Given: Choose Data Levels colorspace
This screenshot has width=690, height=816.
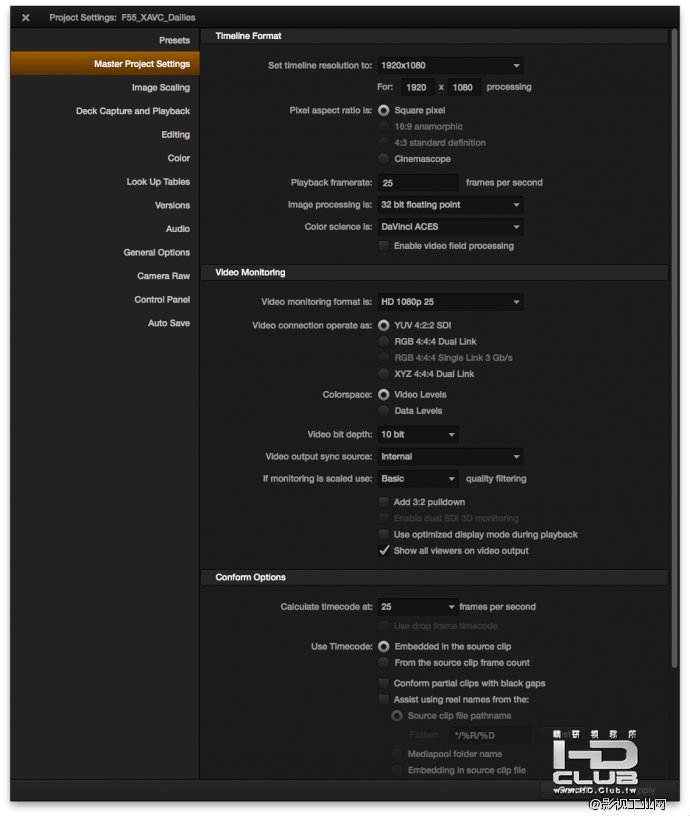Looking at the screenshot, I should (x=384, y=411).
